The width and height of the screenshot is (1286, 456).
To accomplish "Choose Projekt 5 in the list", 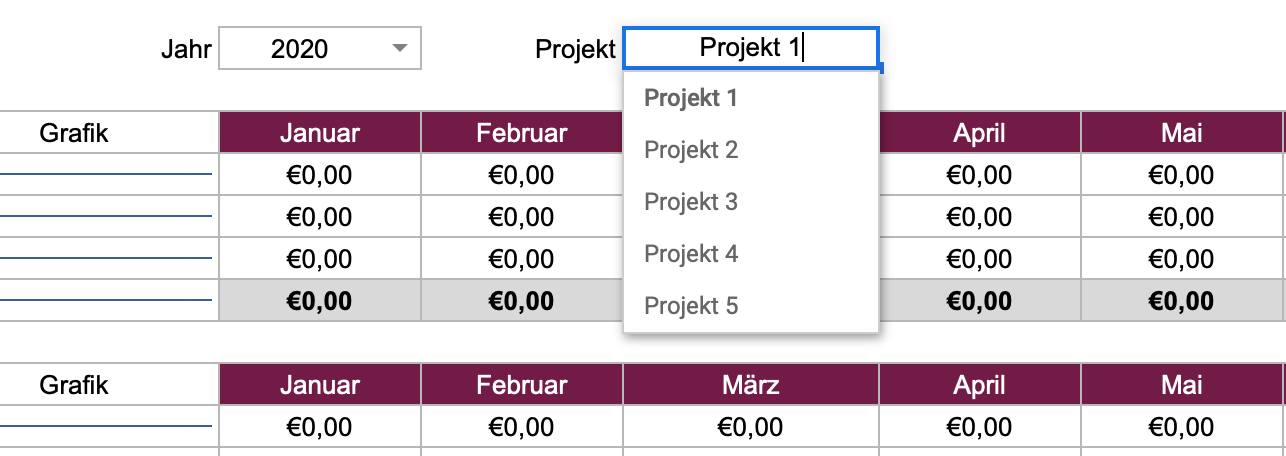I will (x=691, y=306).
